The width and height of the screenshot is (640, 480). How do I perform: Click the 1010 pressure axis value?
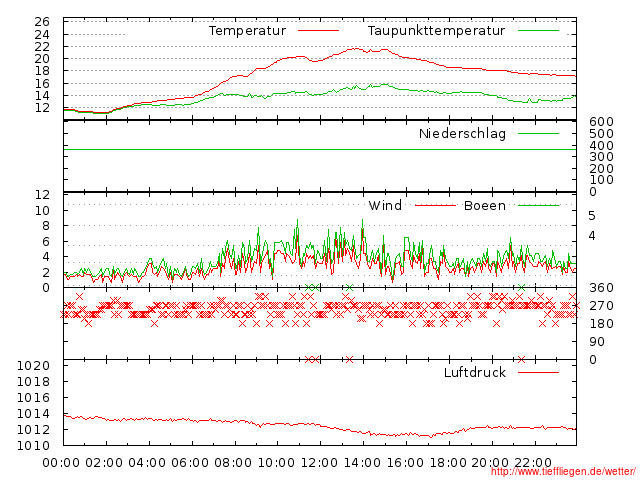pyautogui.click(x=33, y=446)
